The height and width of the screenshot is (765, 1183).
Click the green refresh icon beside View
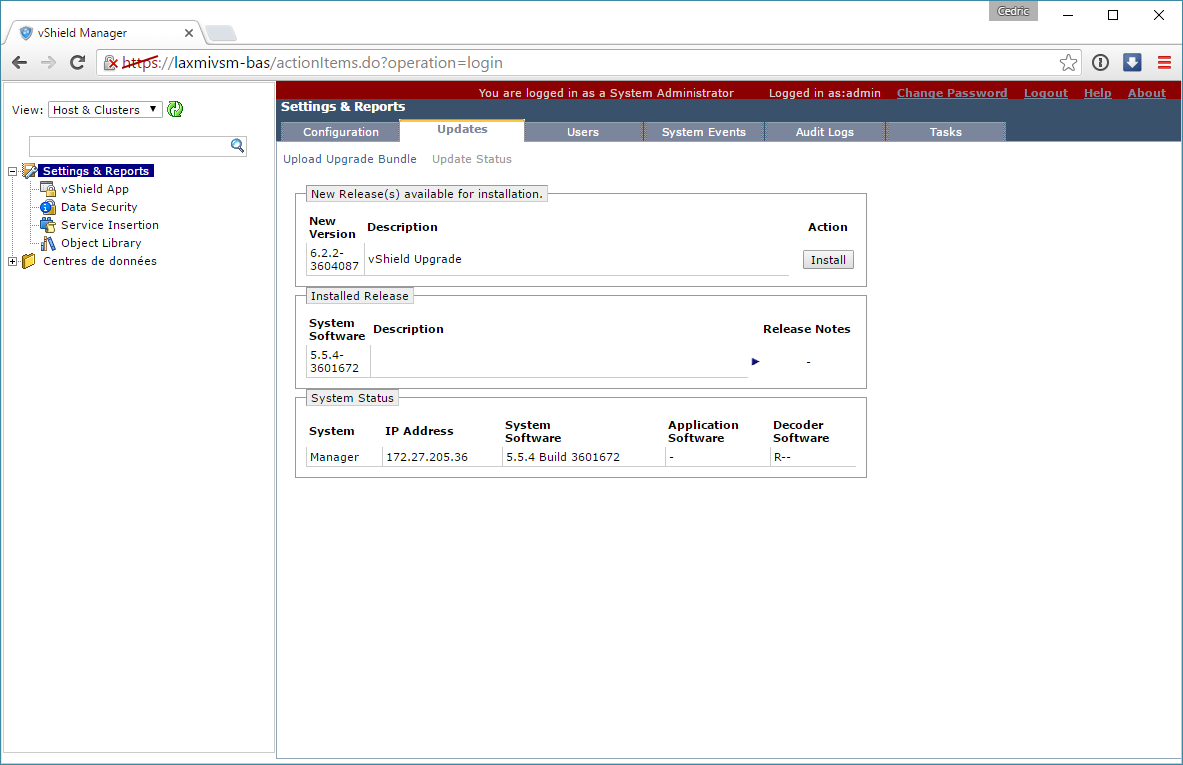pyautogui.click(x=175, y=109)
